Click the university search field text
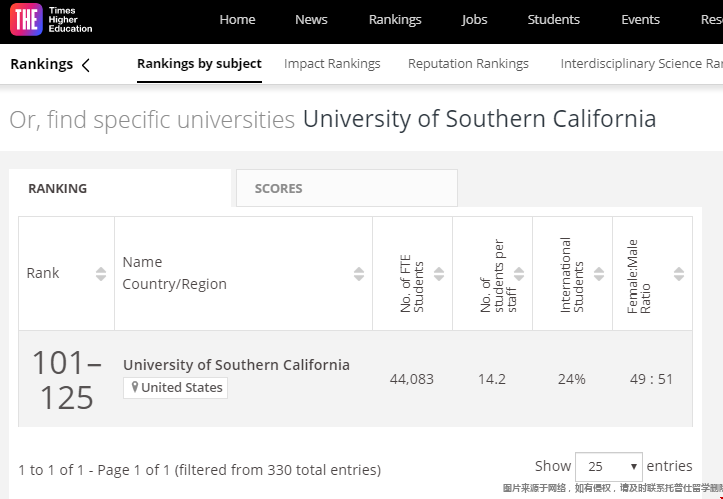This screenshot has width=723, height=499. [x=480, y=119]
